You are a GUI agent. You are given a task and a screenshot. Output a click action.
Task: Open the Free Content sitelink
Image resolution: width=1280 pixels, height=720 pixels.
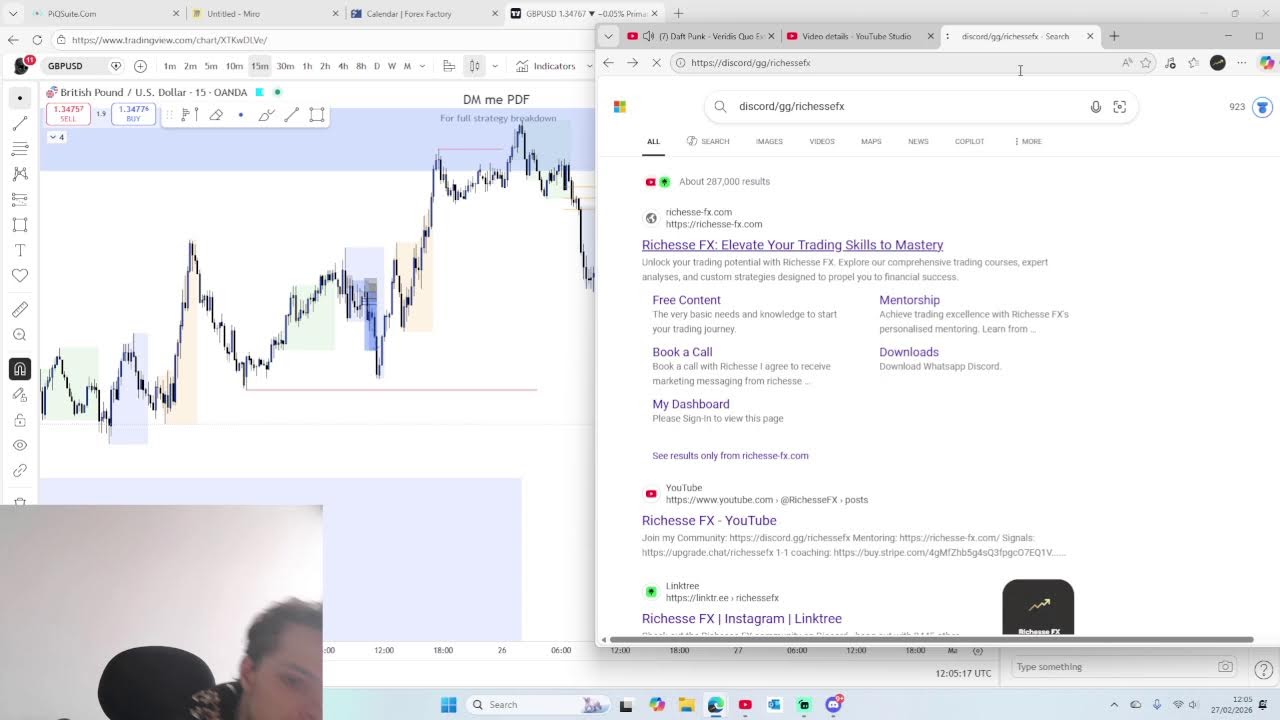686,300
